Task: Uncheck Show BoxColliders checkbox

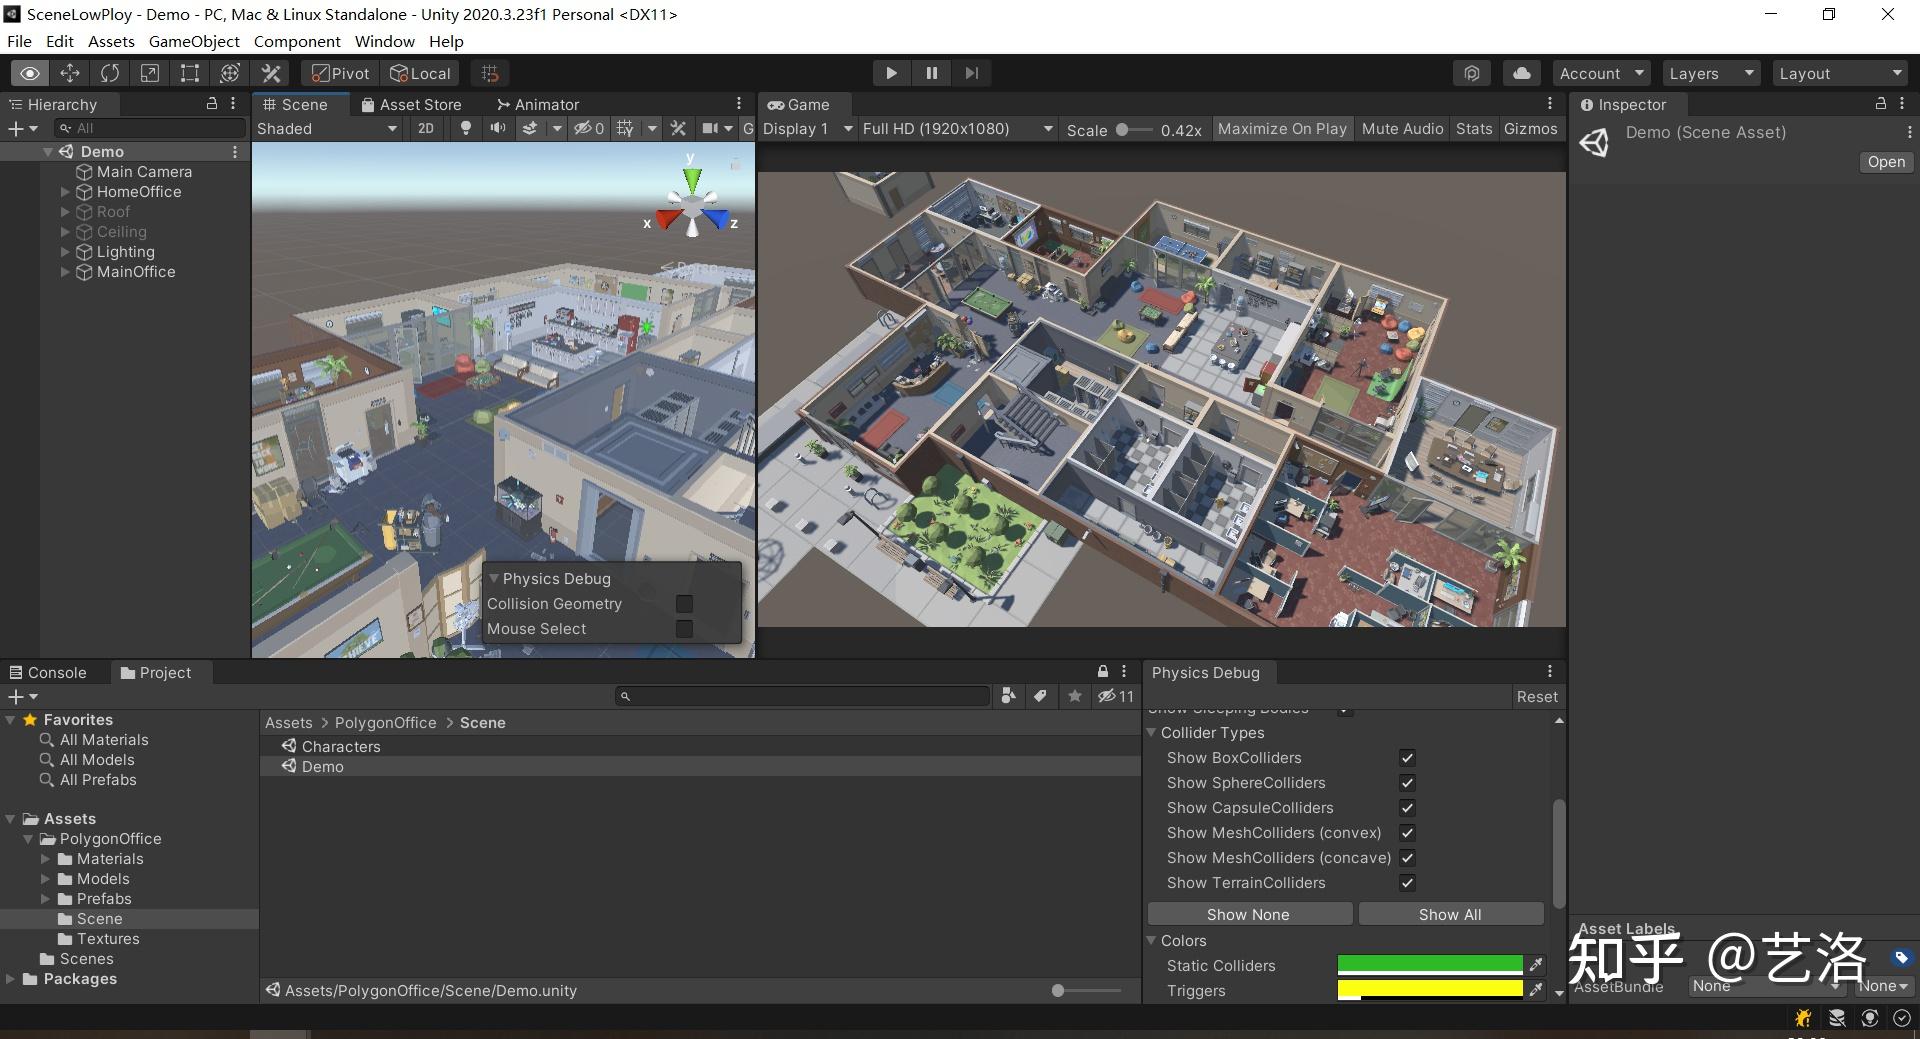Action: 1407,758
